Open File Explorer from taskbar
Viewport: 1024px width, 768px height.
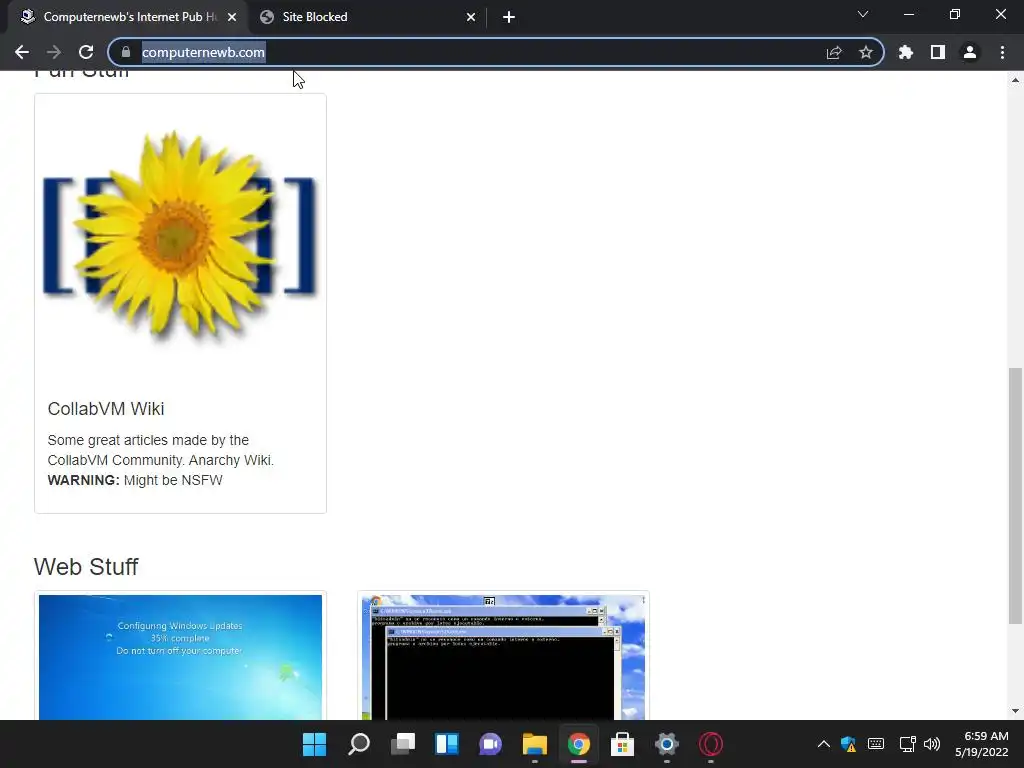coord(535,744)
